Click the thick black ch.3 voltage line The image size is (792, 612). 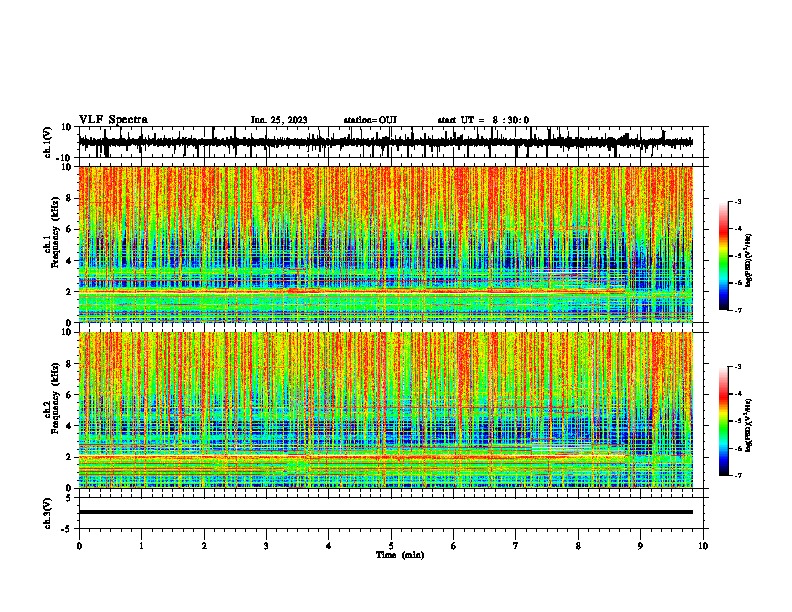[x=385, y=512]
